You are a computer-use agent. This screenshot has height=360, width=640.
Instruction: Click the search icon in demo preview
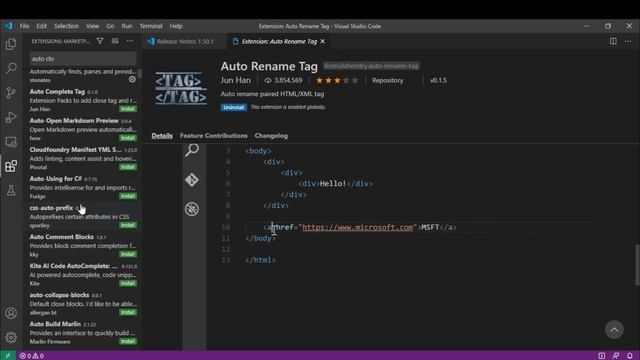[192, 150]
